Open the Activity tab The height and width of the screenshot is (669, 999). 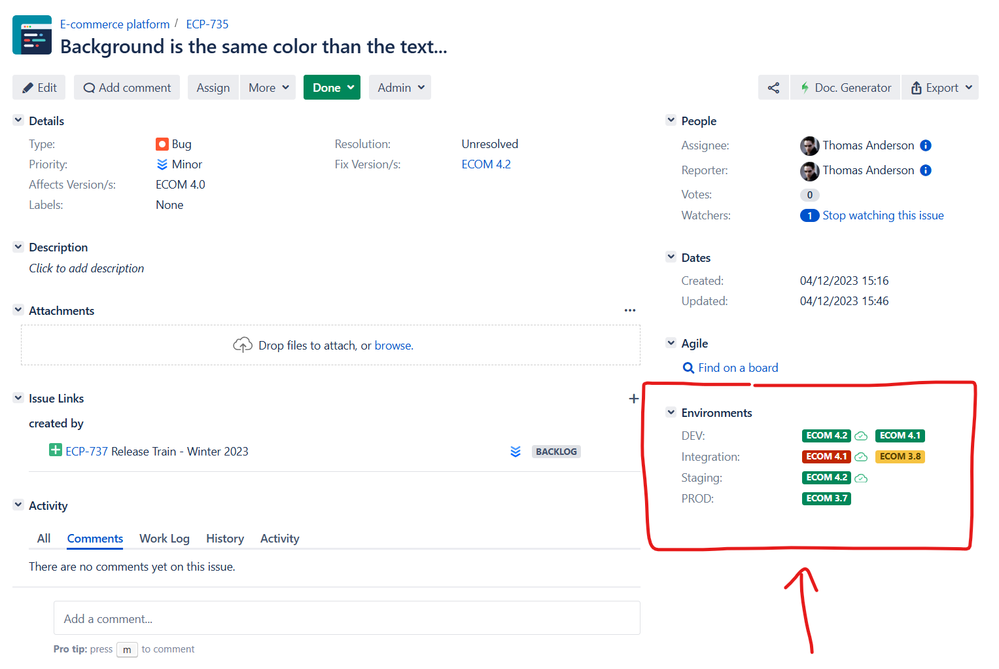coord(280,538)
